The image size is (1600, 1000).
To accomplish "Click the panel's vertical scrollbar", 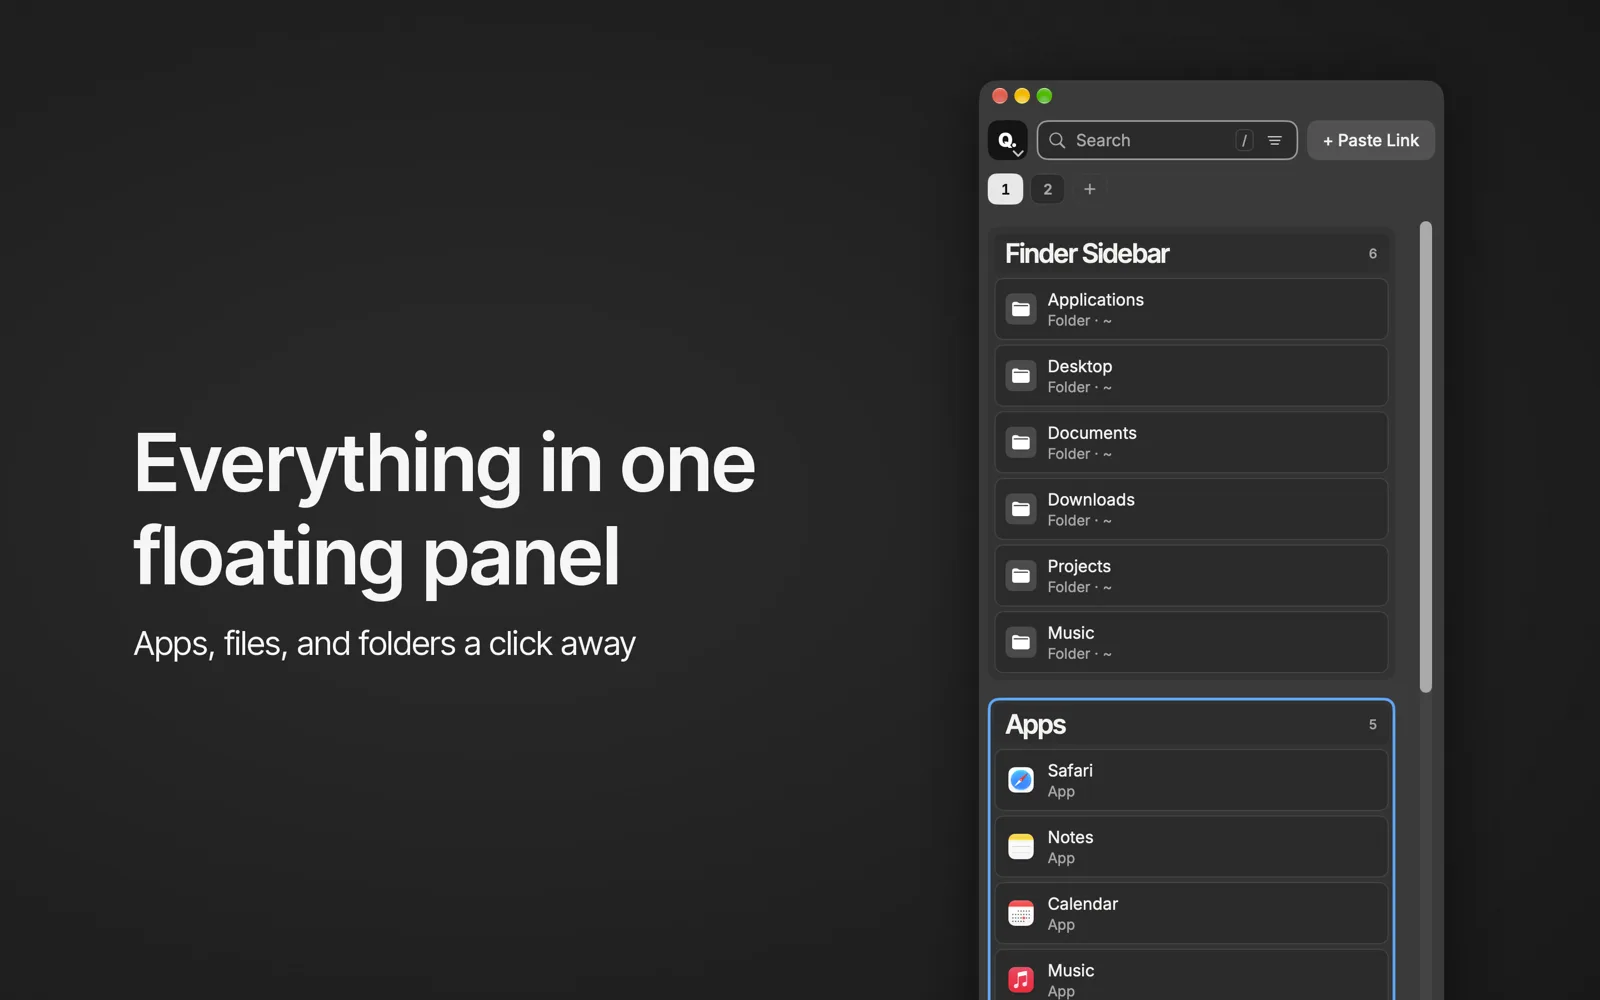I will 1426,457.
